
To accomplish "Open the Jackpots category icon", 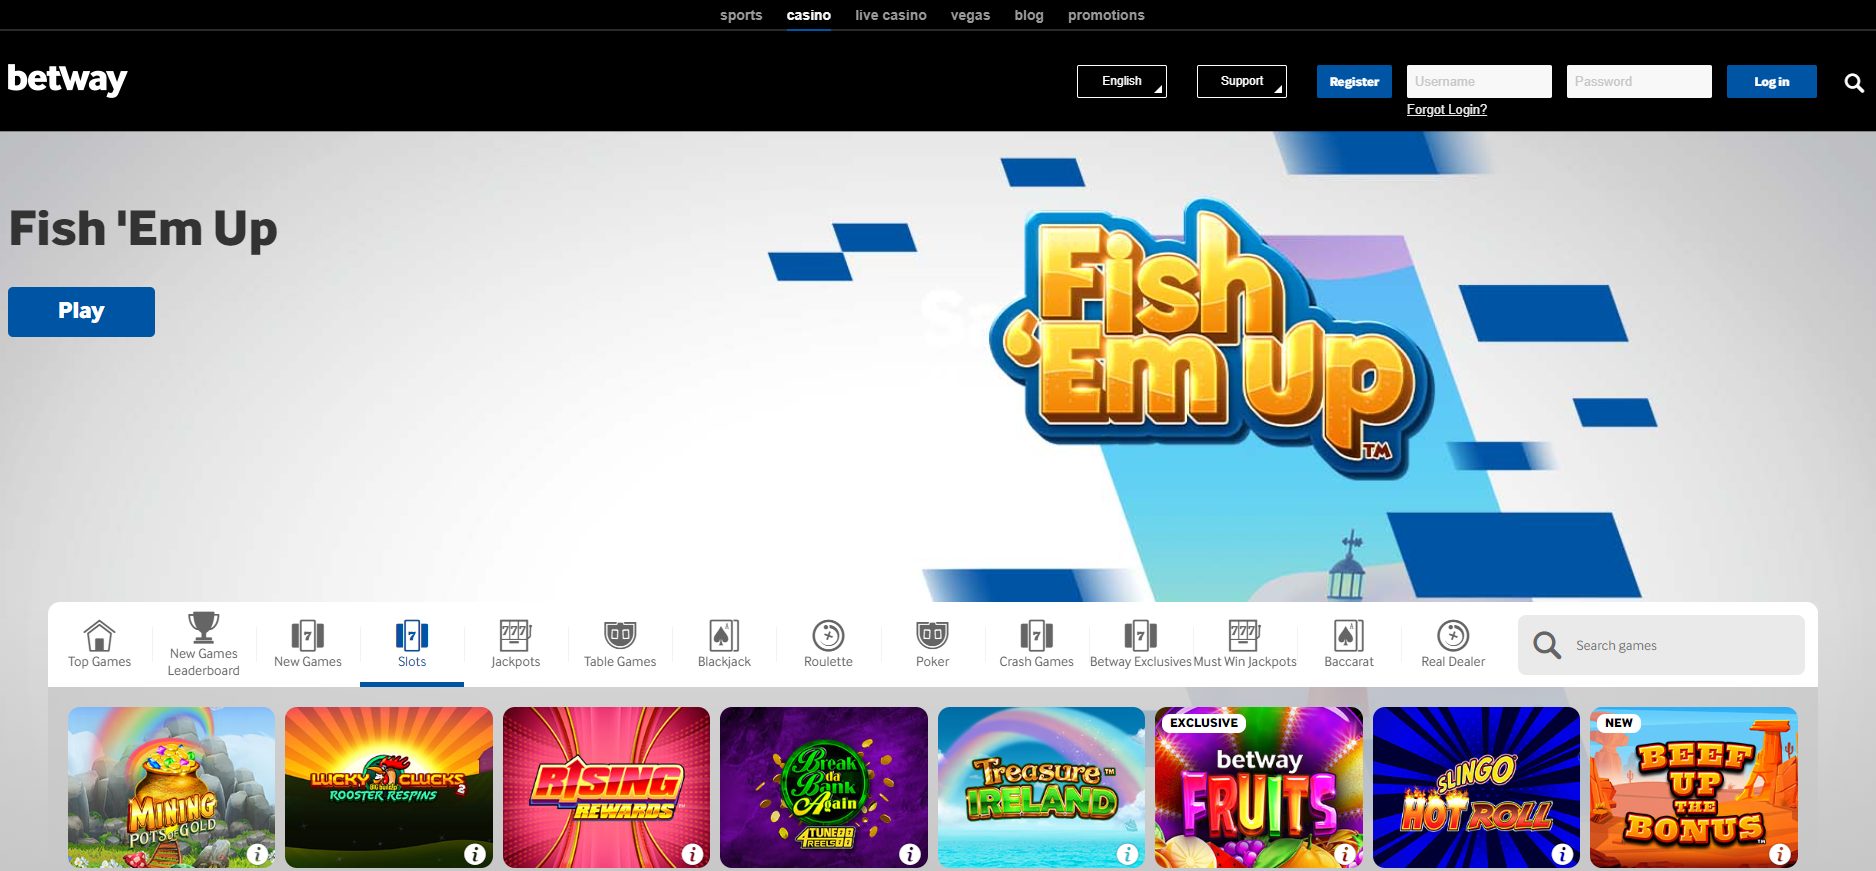I will [515, 636].
